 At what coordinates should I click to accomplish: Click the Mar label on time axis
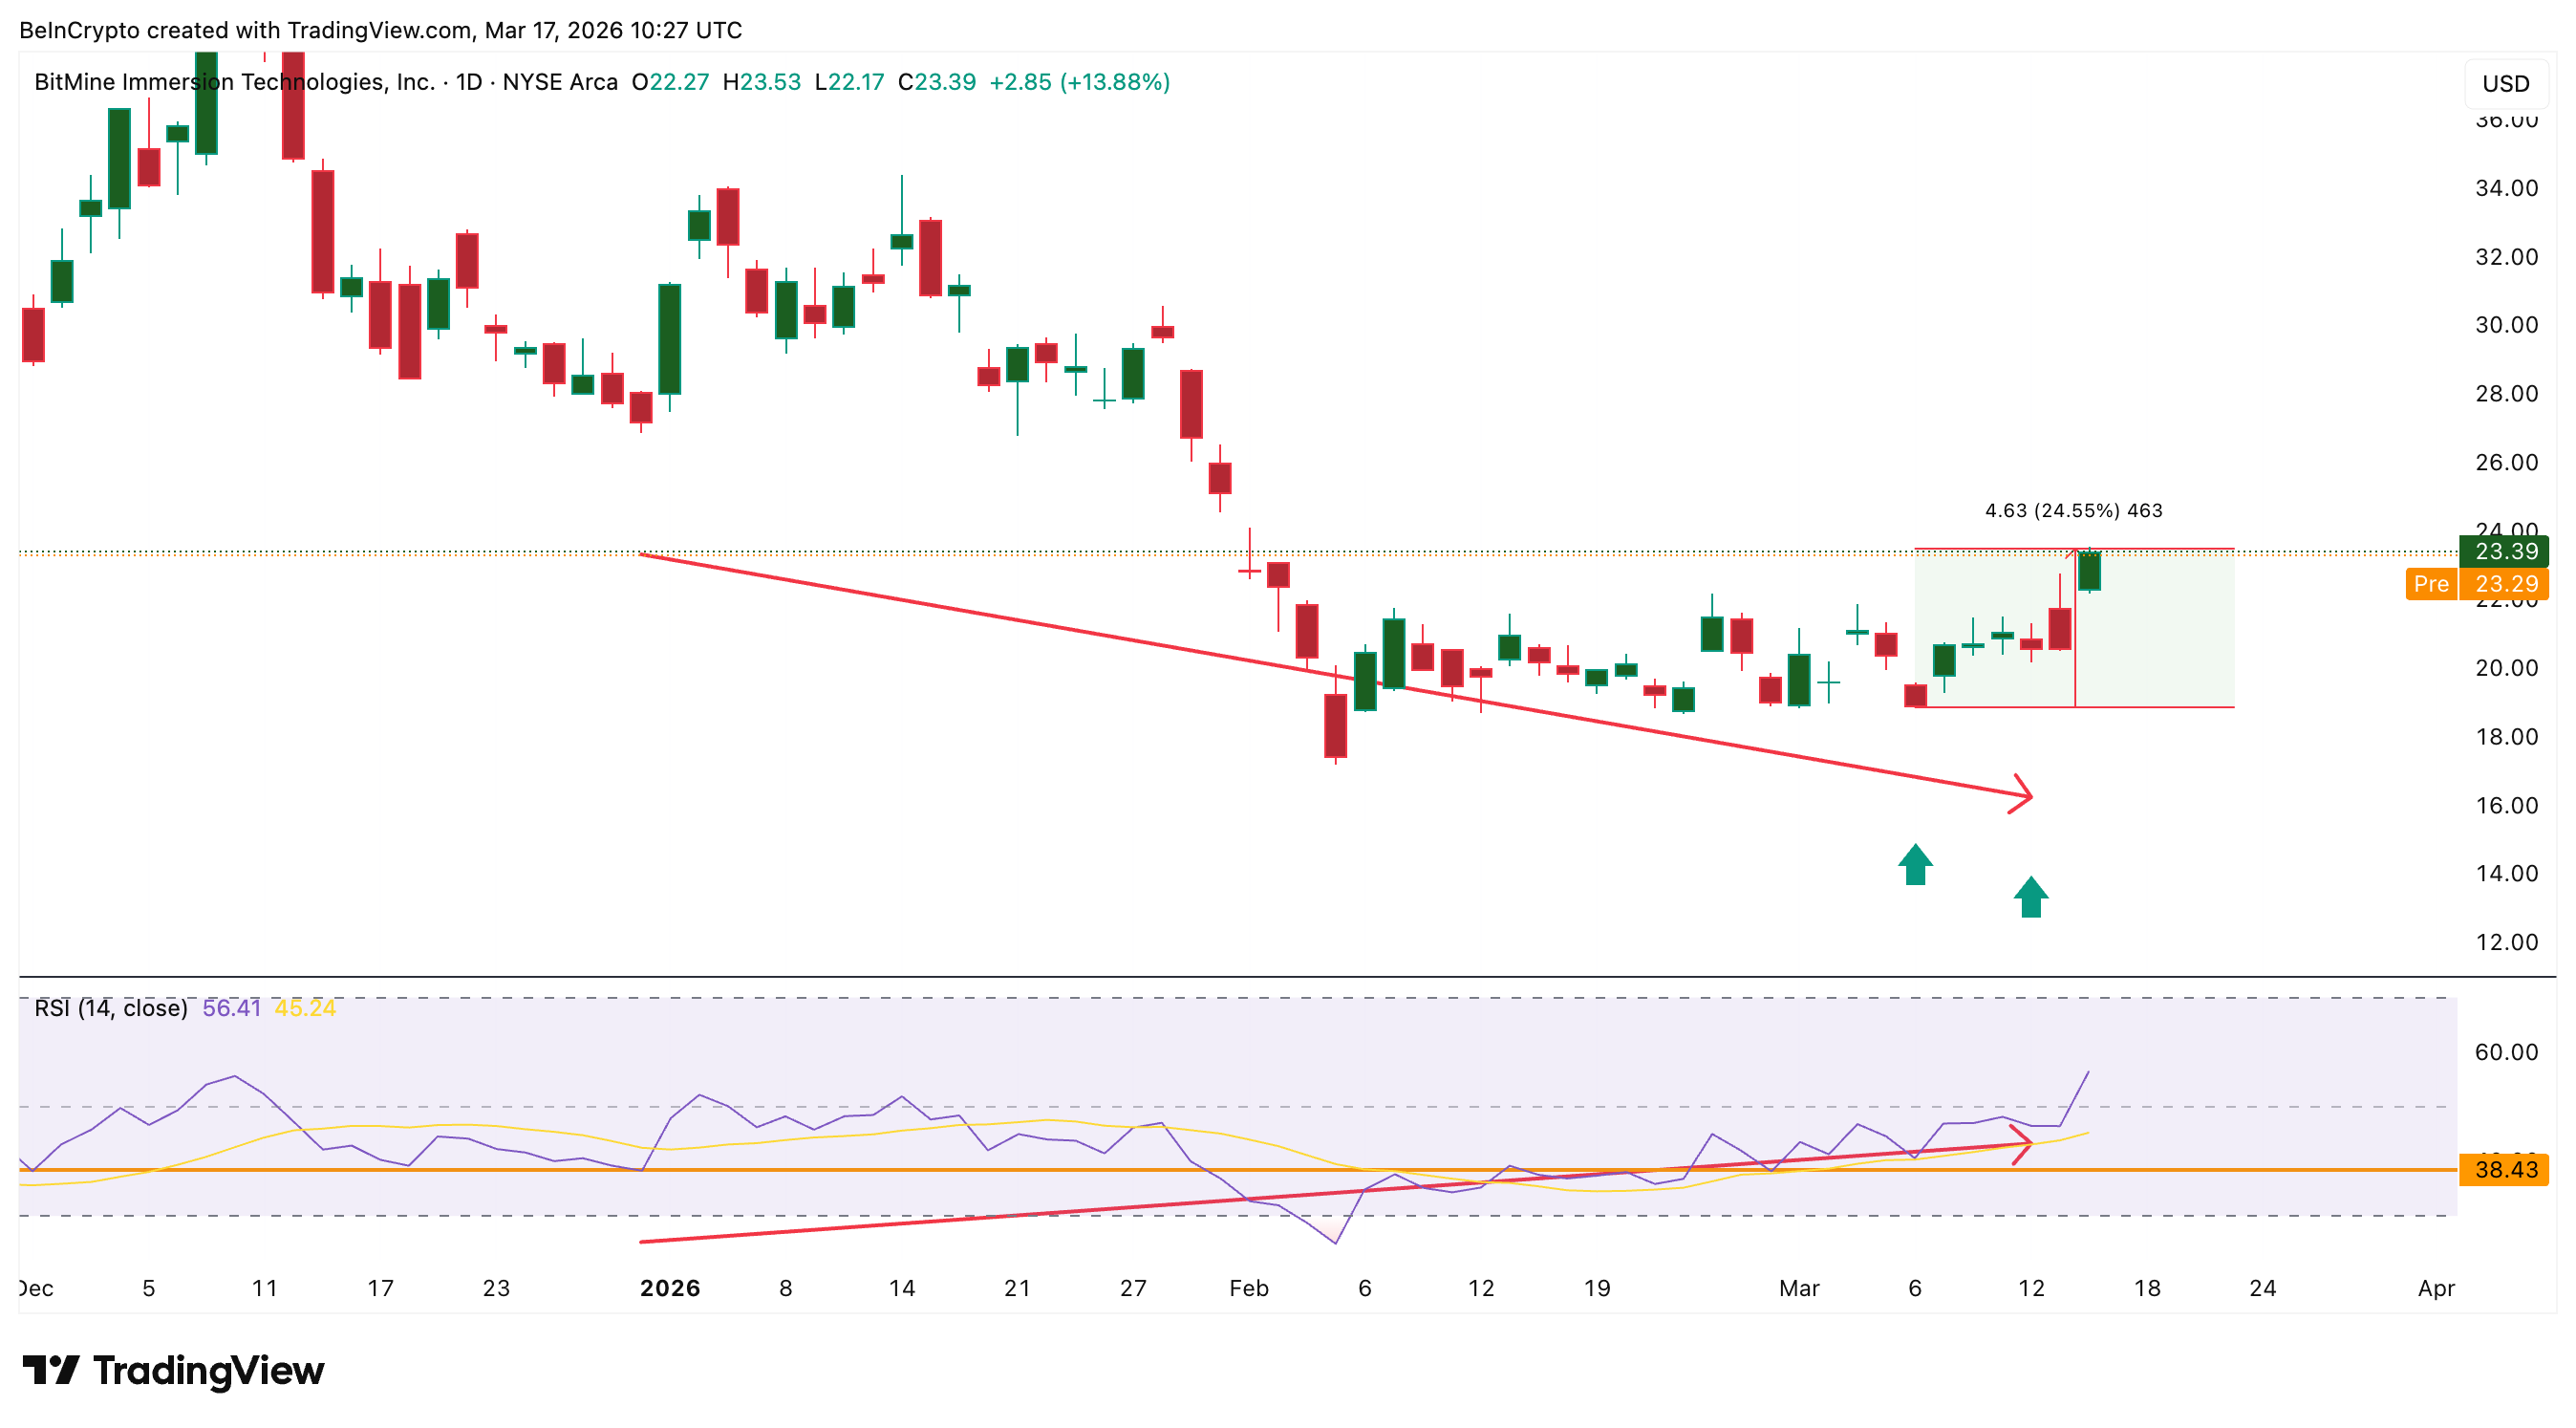pos(1798,1288)
